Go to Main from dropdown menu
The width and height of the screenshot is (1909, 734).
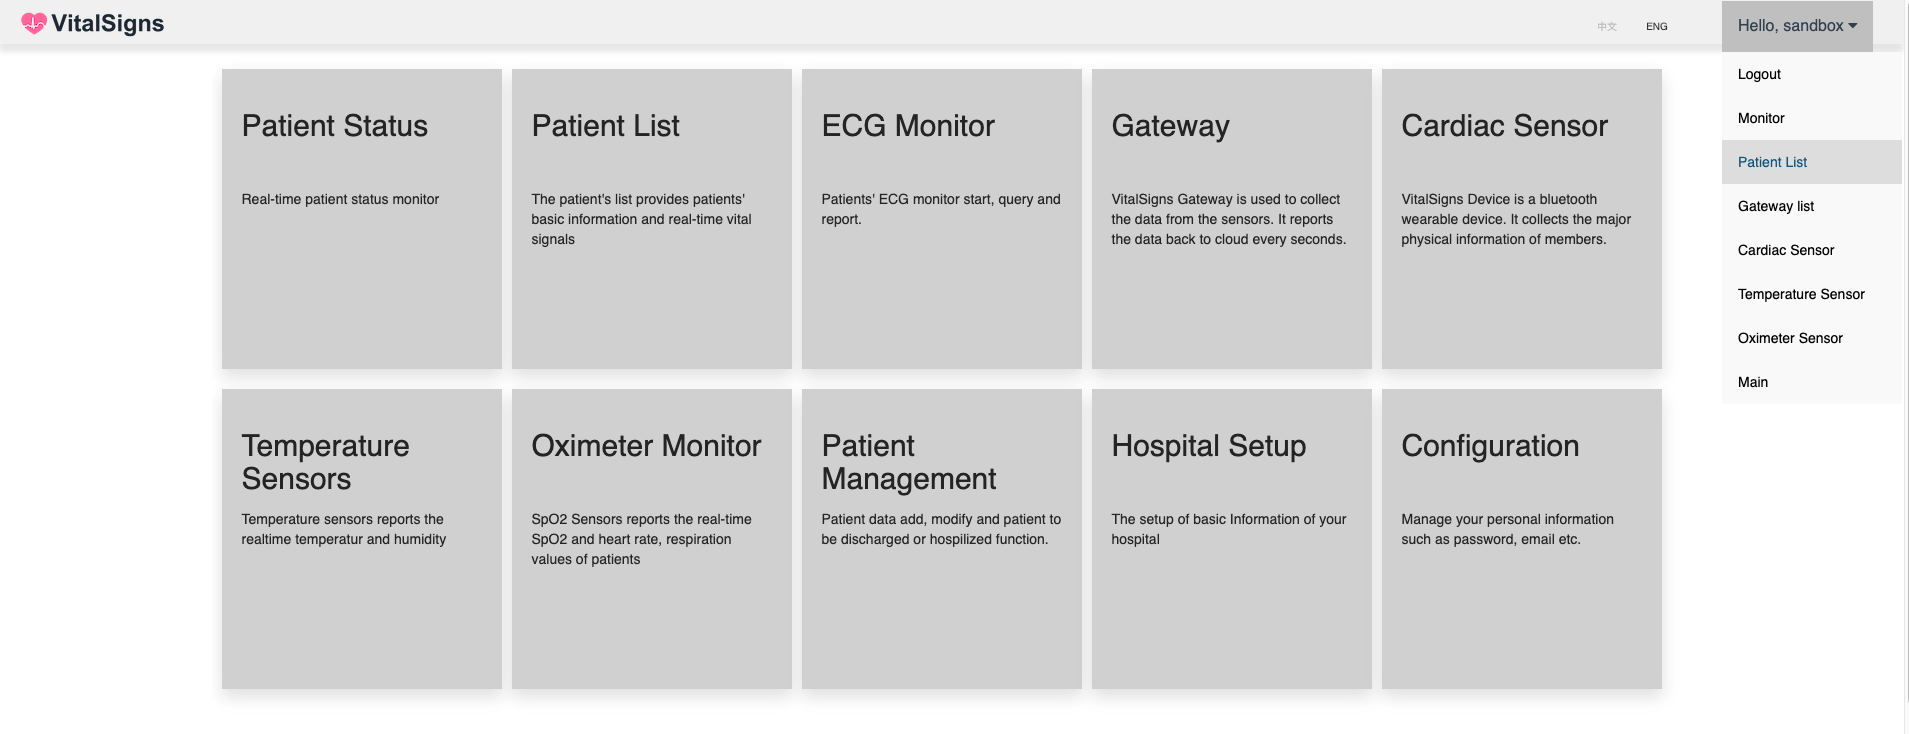(x=1811, y=382)
